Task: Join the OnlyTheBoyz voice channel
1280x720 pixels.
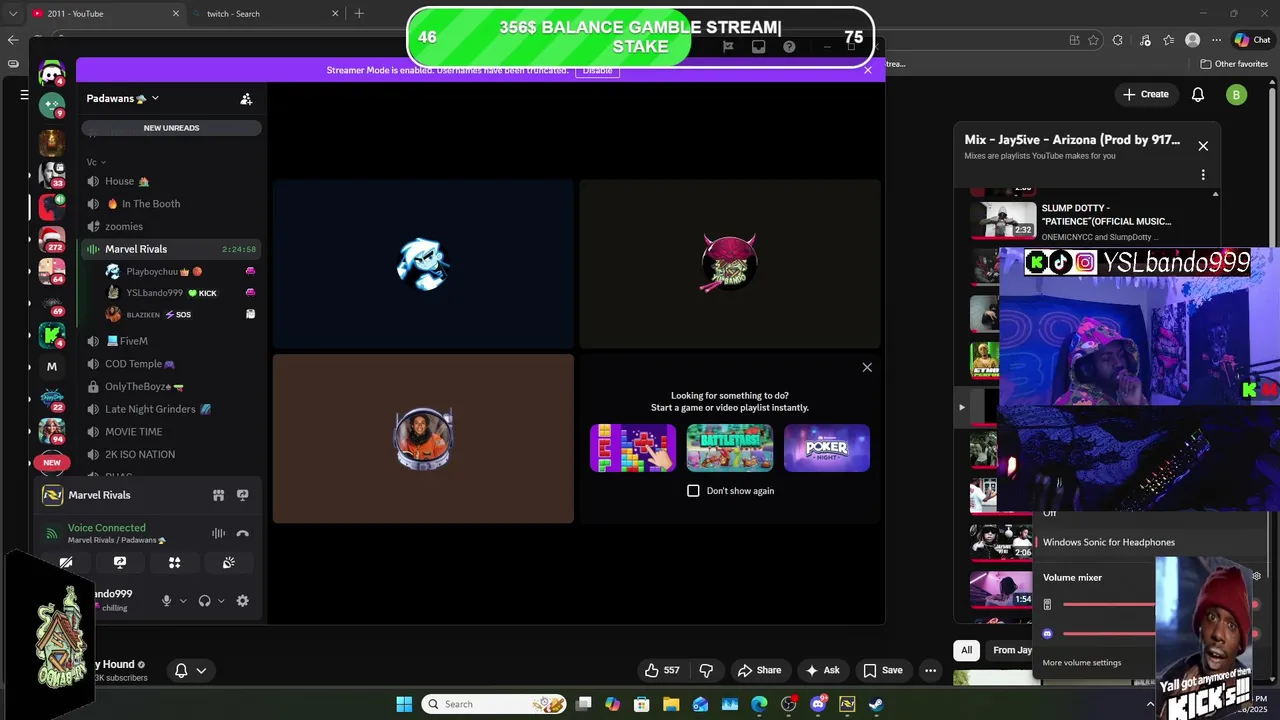Action: tap(170, 386)
